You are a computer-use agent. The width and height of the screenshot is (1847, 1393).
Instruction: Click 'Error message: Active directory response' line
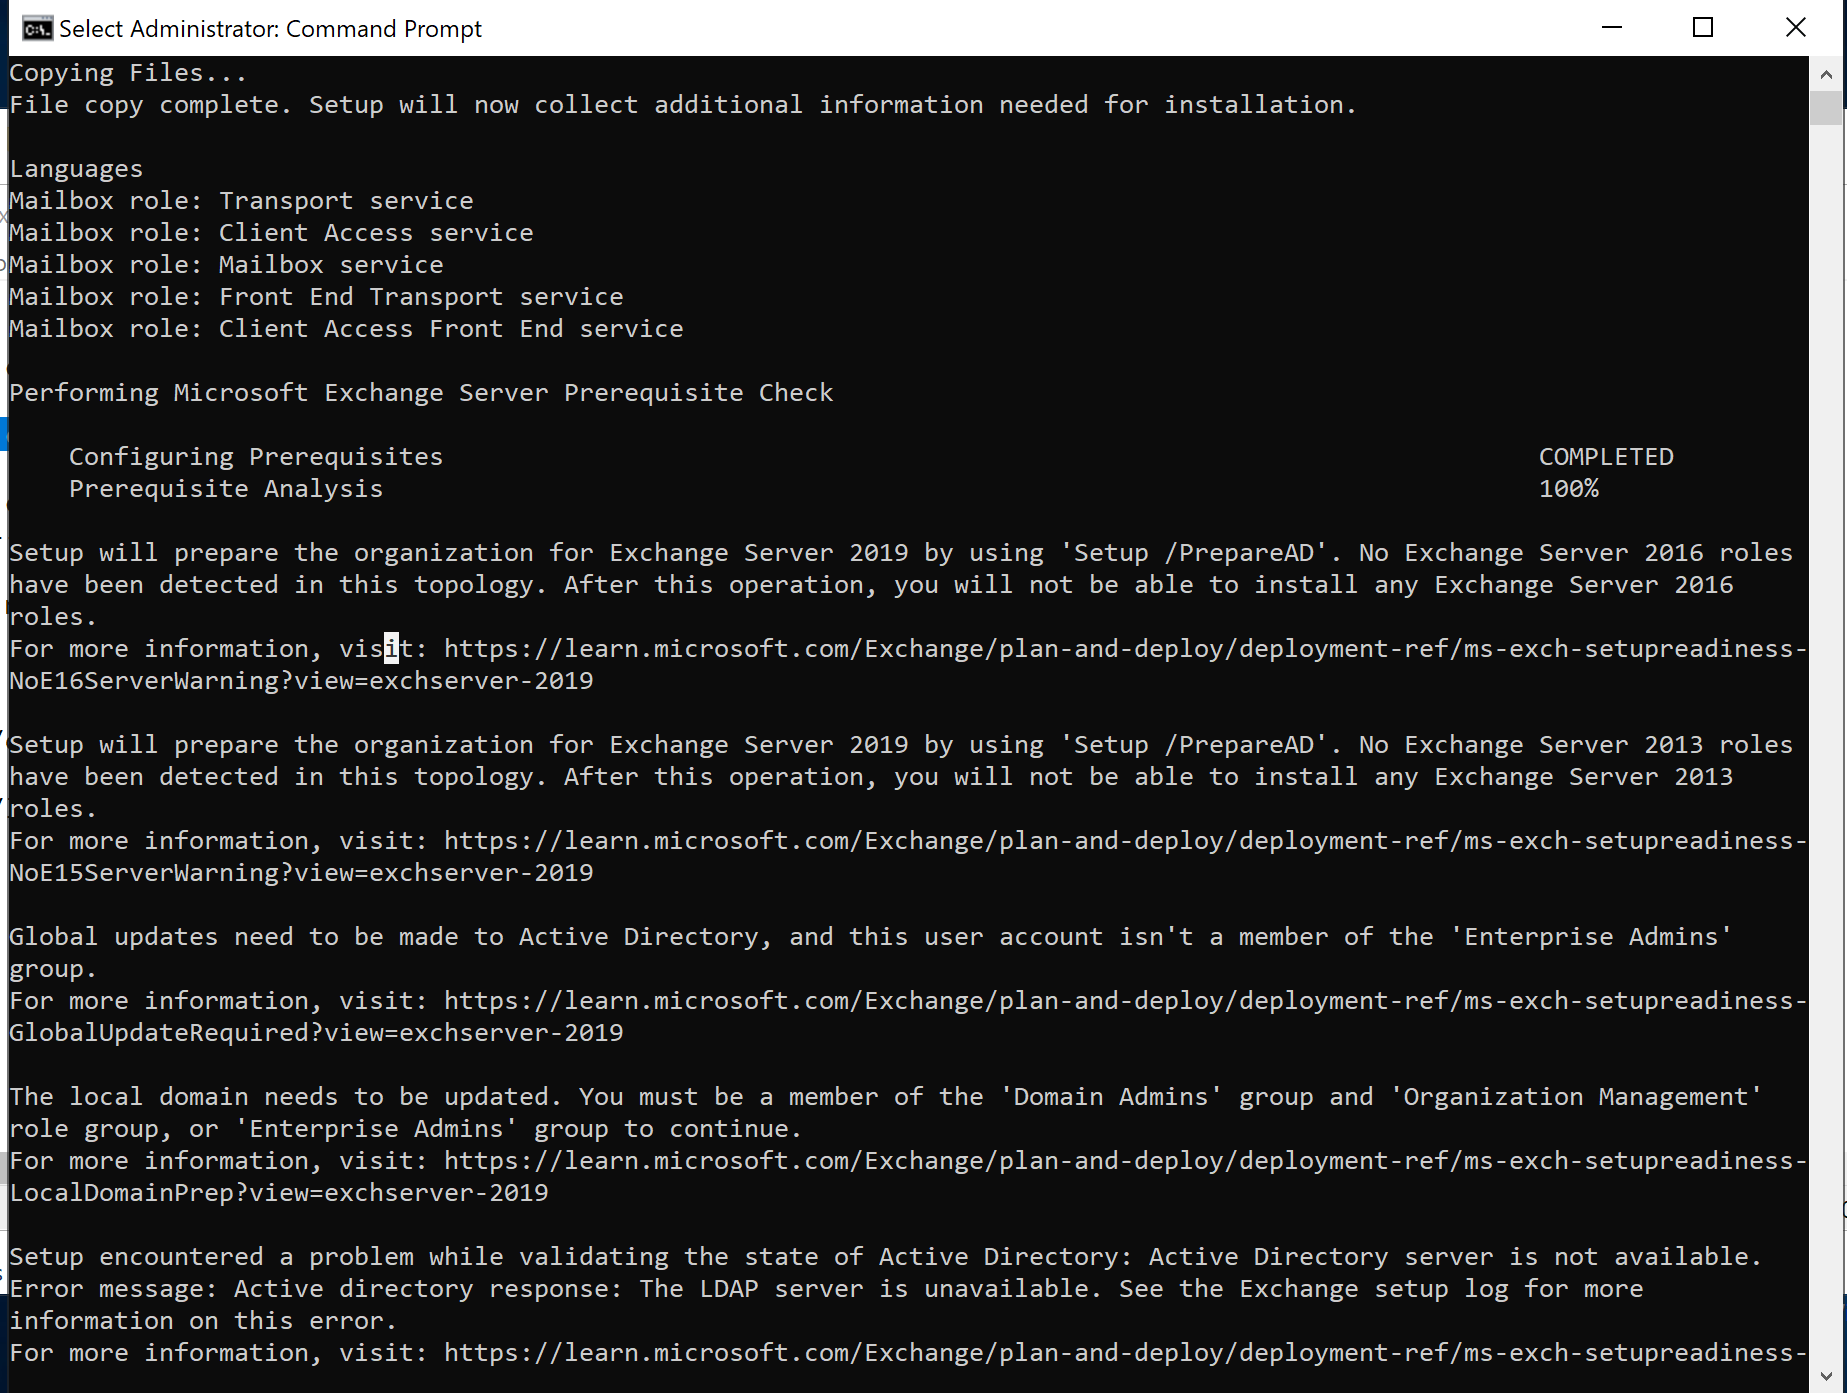coord(826,1289)
